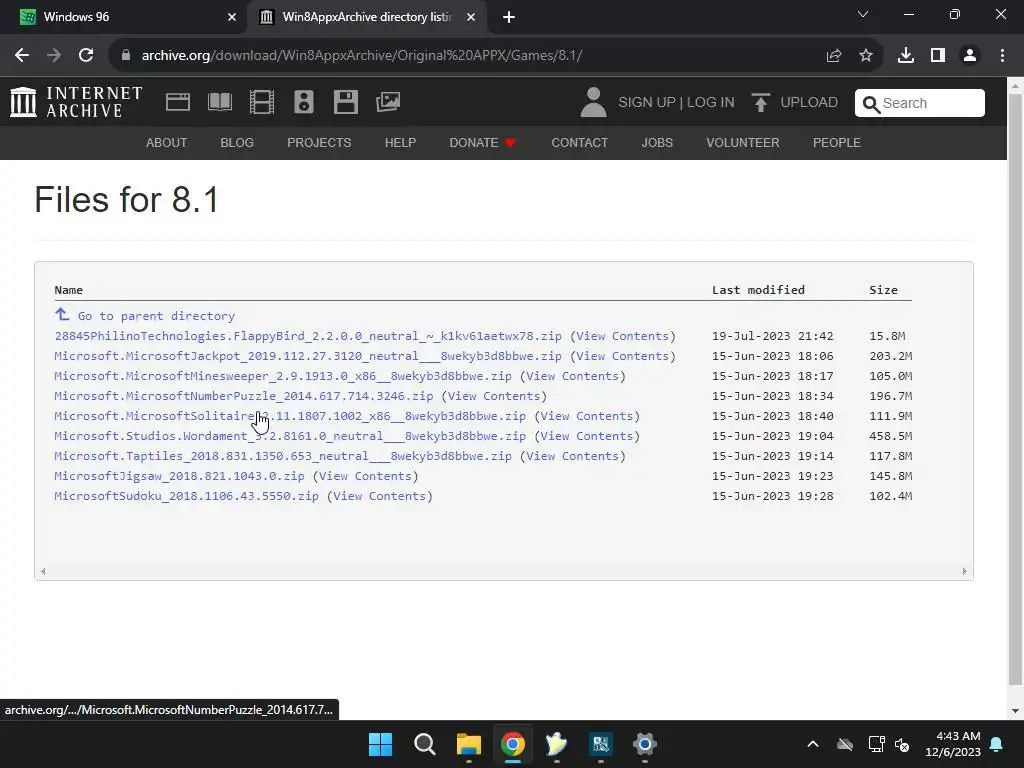Open the Audio speaker icon
The image size is (1024, 768).
coord(304,103)
